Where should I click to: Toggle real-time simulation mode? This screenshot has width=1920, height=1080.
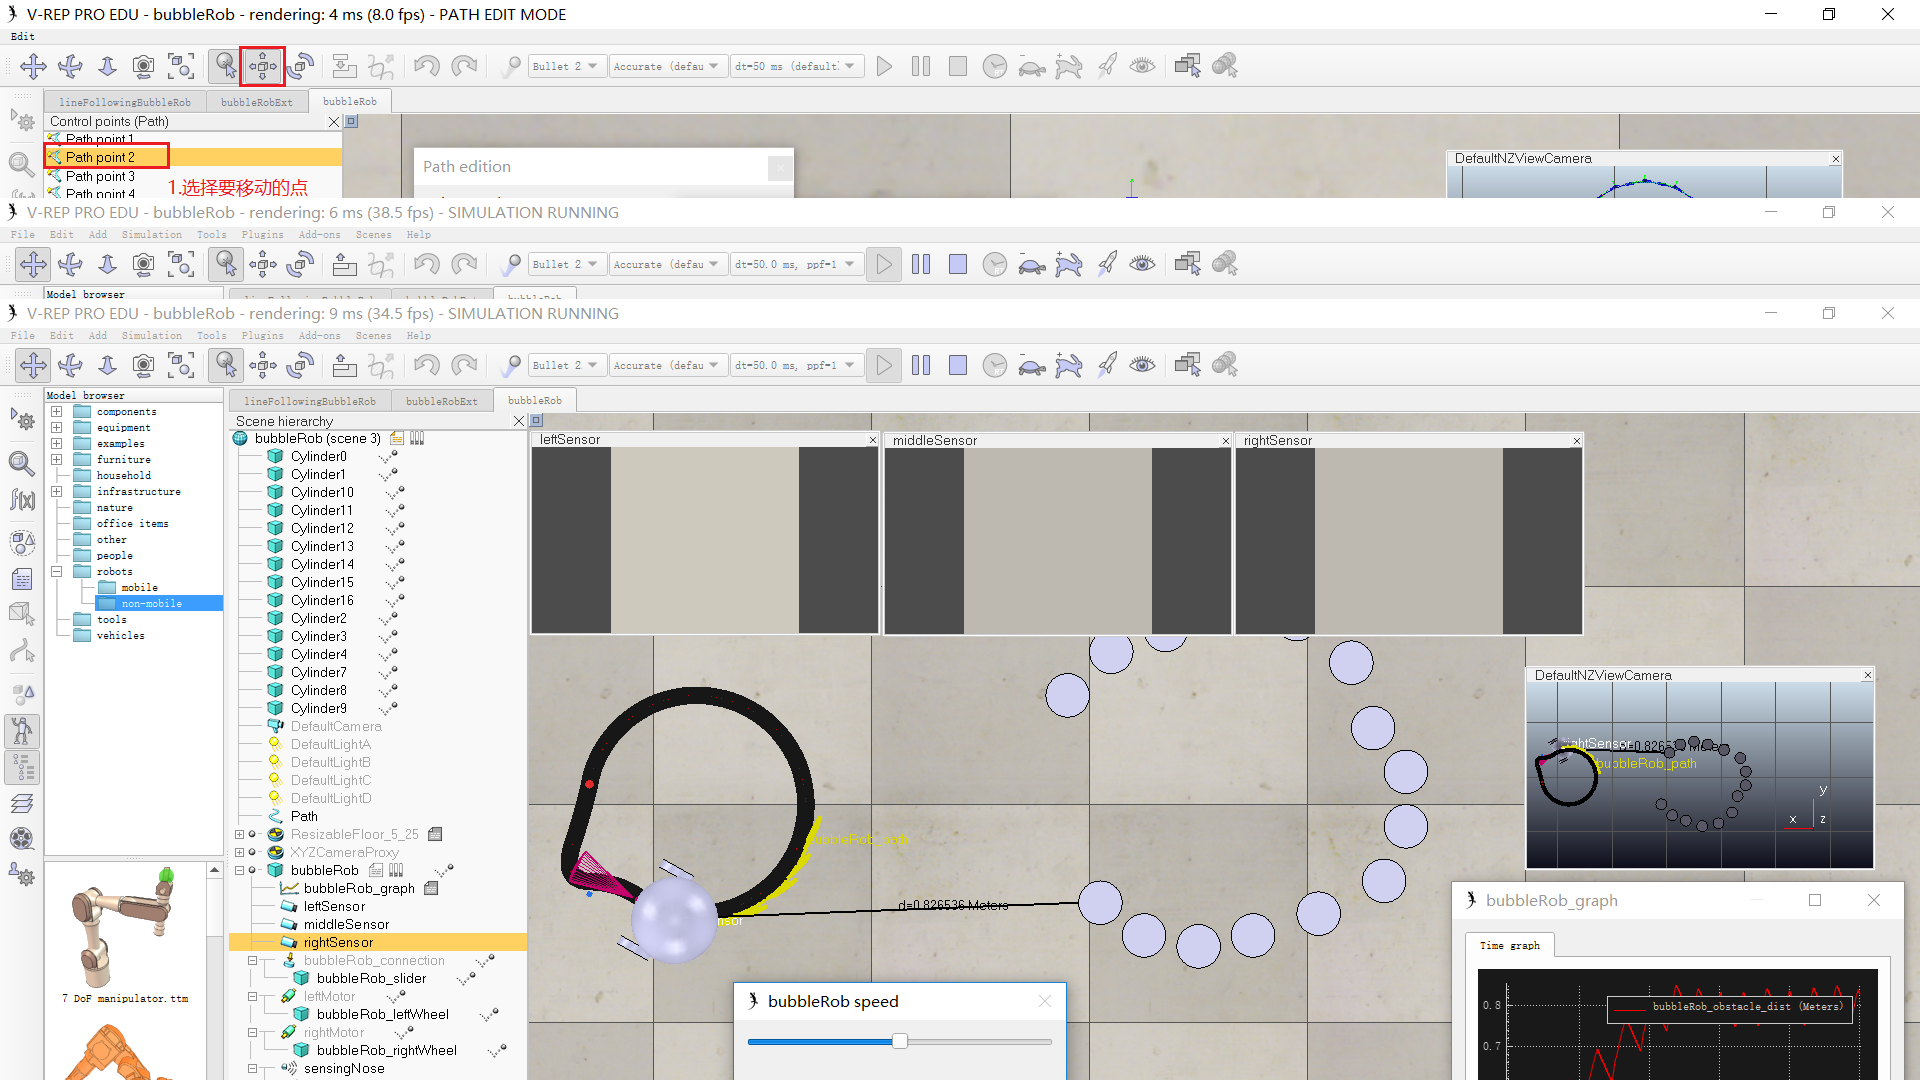(x=995, y=365)
